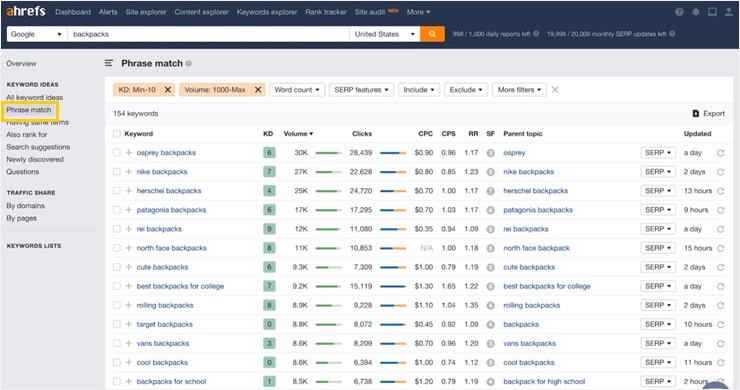Check the north face backpacks checkbox
740x390 pixels.
click(117, 248)
